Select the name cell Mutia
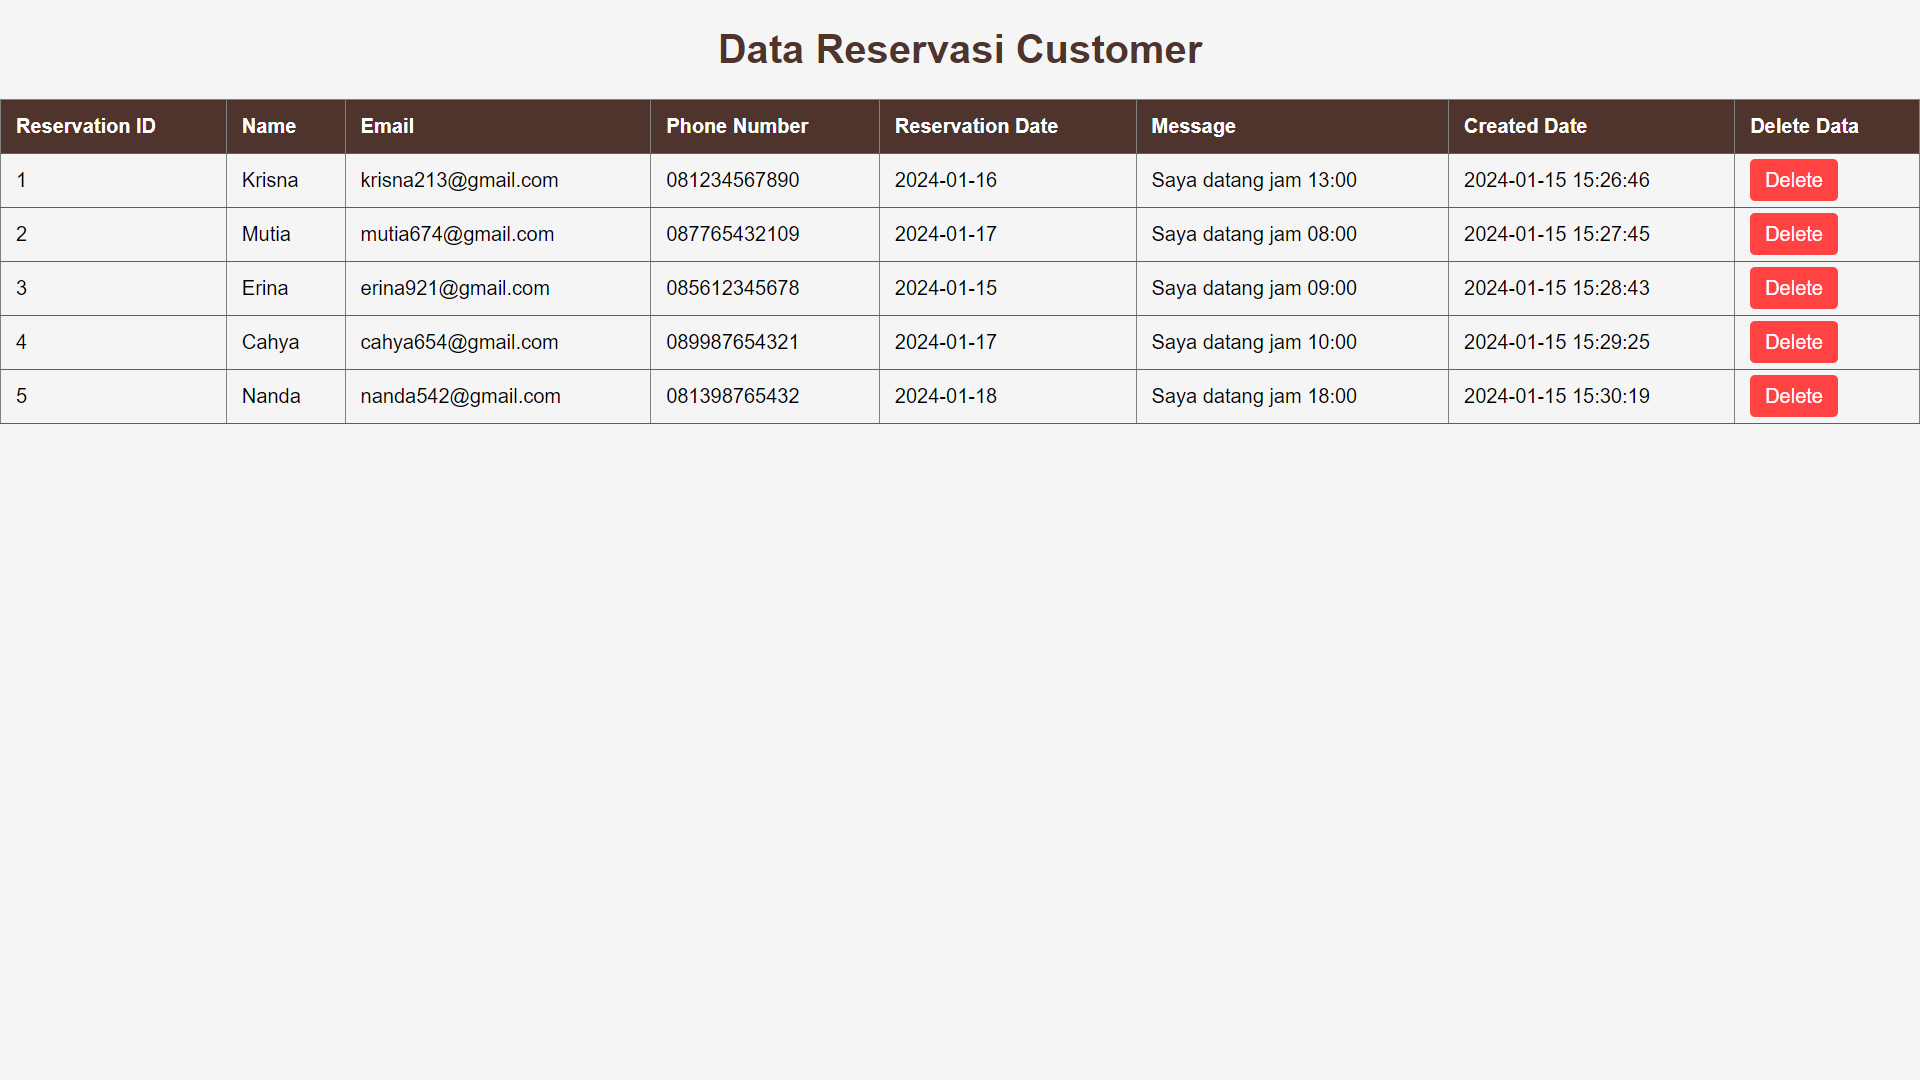Viewport: 1920px width, 1080px height. coord(286,234)
